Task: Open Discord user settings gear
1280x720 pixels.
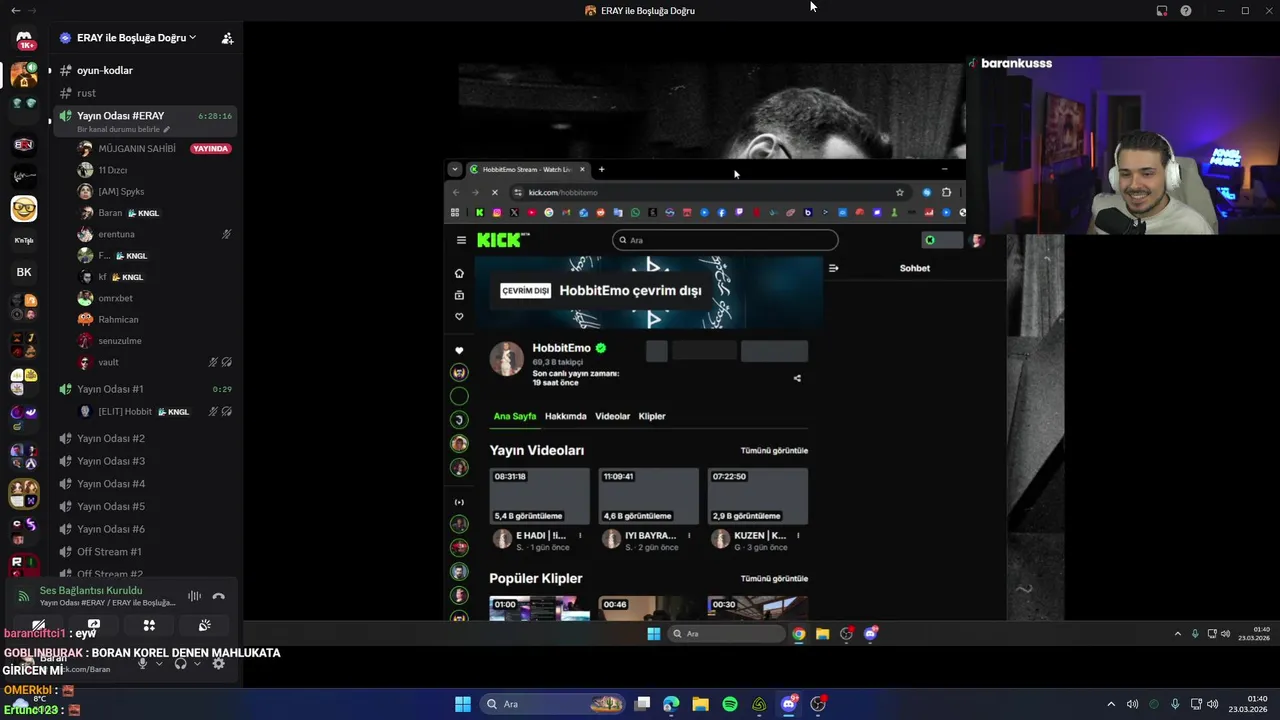Action: 219,663
